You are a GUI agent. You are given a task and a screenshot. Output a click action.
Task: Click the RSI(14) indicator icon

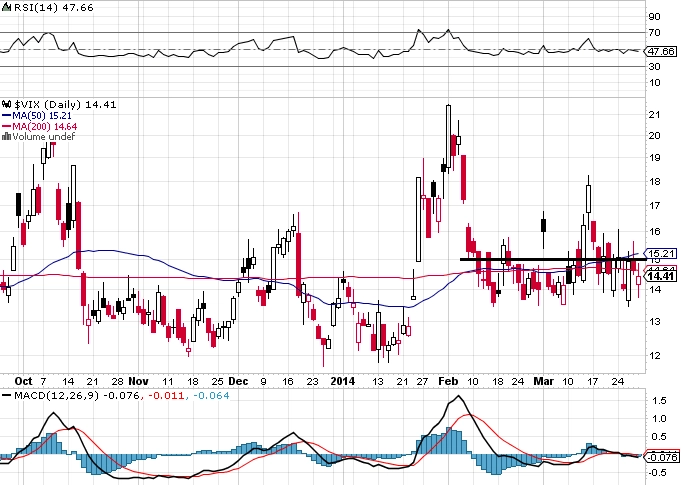(x=7, y=7)
